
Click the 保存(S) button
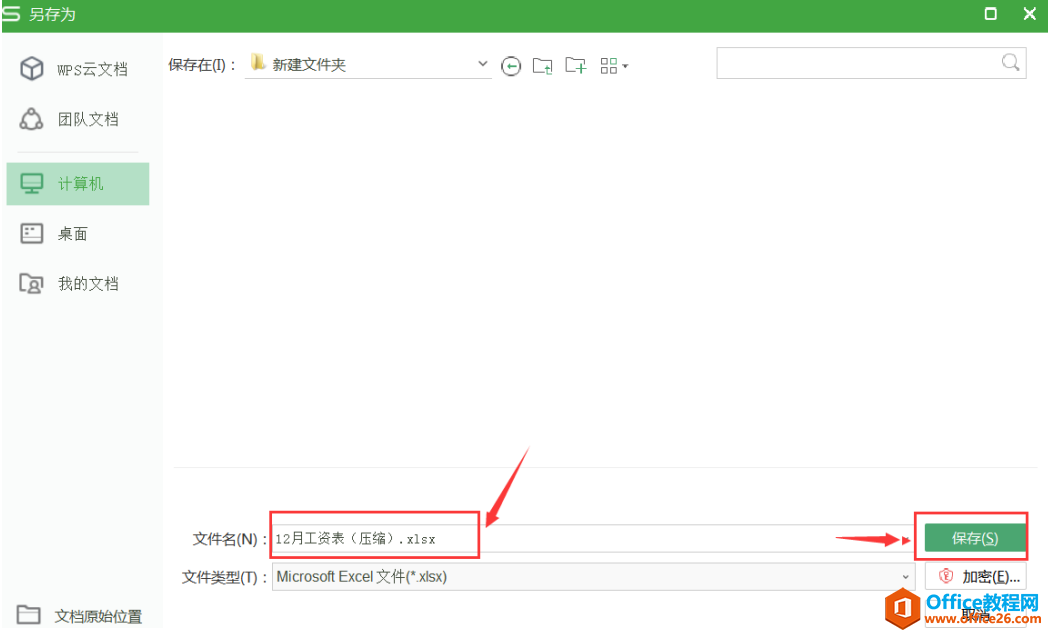(x=974, y=538)
